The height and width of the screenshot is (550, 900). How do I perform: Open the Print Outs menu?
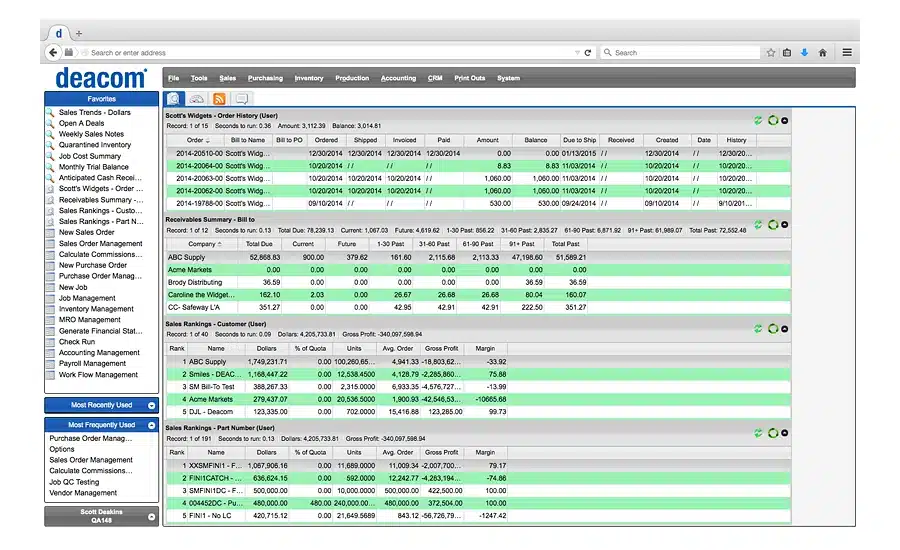tap(470, 78)
